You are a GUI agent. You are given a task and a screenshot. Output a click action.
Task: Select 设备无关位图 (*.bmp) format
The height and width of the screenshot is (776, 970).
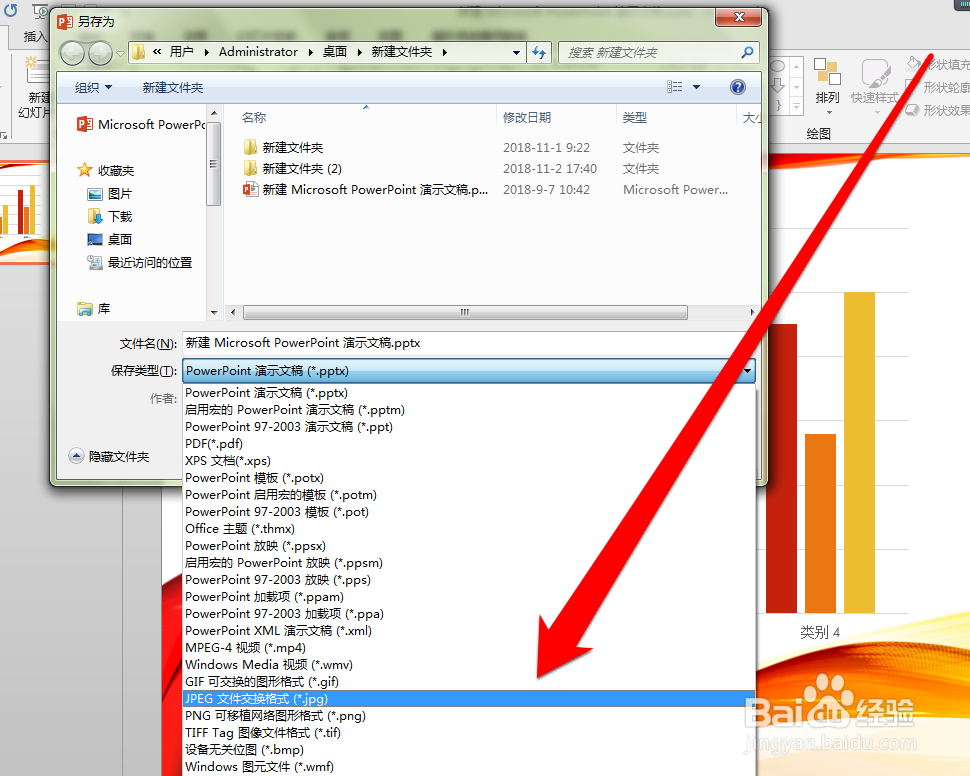point(469,749)
